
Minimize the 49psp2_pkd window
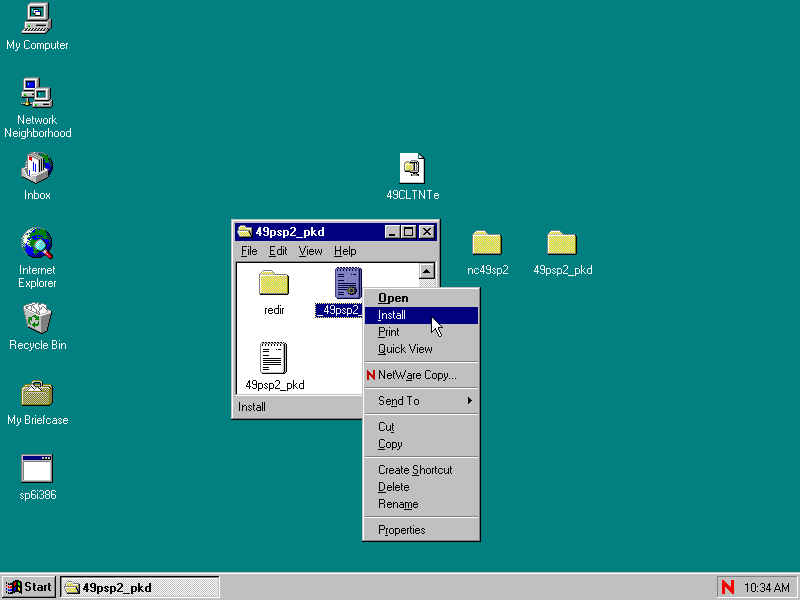(x=392, y=232)
